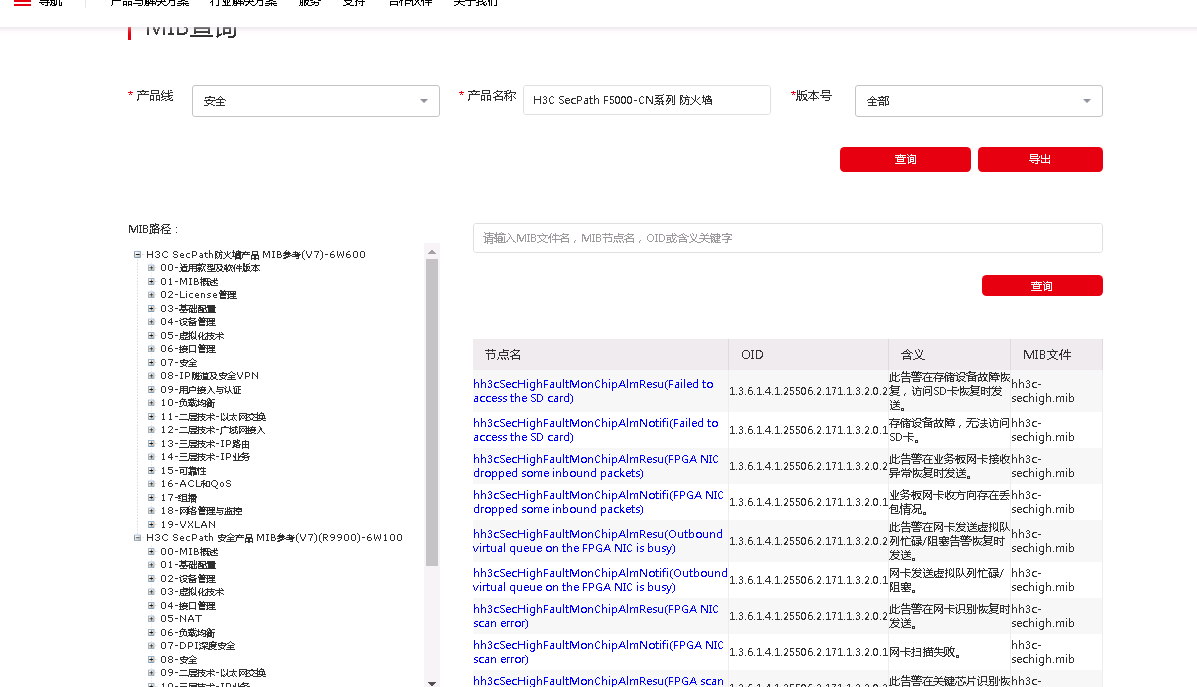Select the 12-二层技术-广域网接入 tree item

pyautogui.click(x=213, y=430)
